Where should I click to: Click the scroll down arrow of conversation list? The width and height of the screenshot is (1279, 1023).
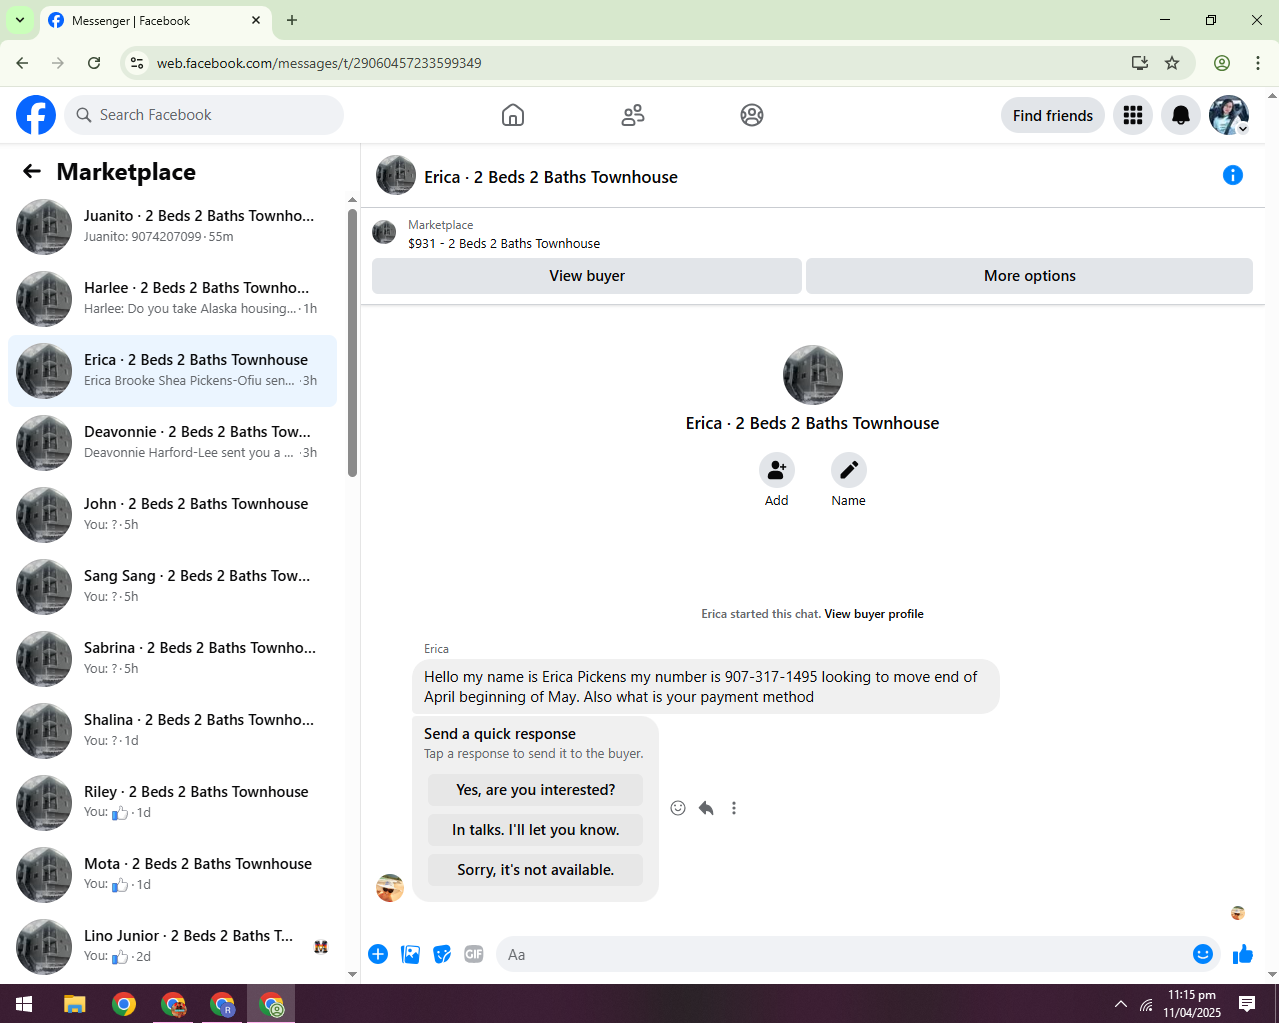352,974
